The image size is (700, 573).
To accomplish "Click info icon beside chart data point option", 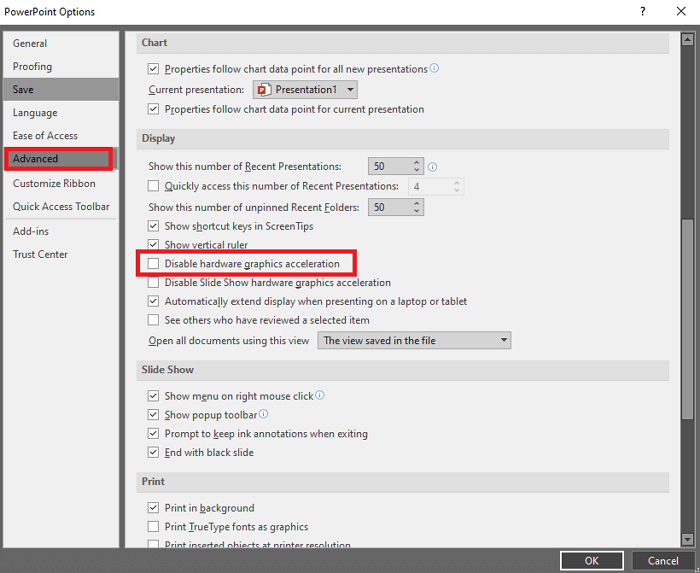I will click(434, 68).
